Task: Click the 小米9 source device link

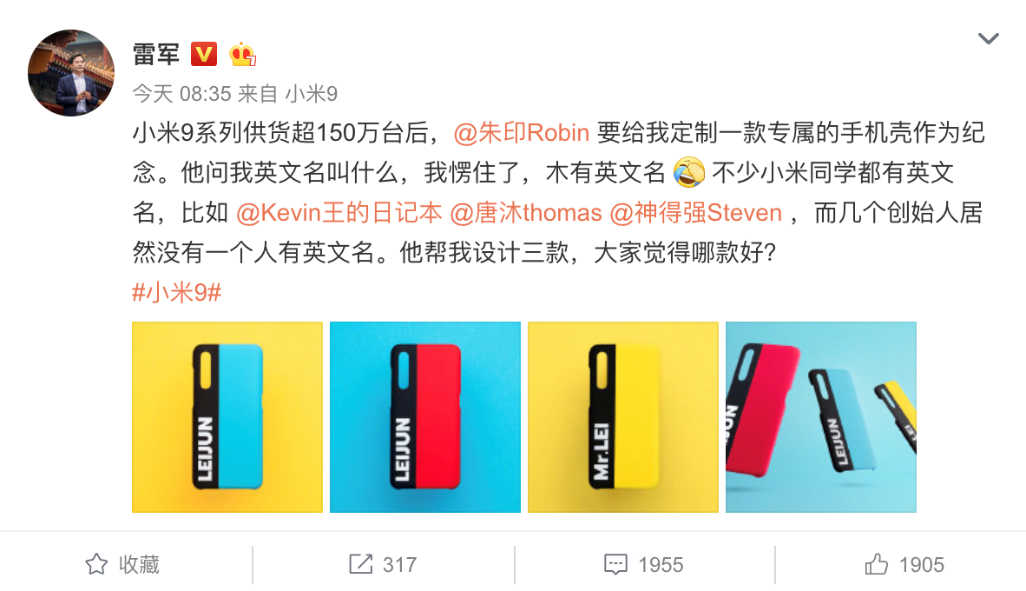Action: click(311, 94)
